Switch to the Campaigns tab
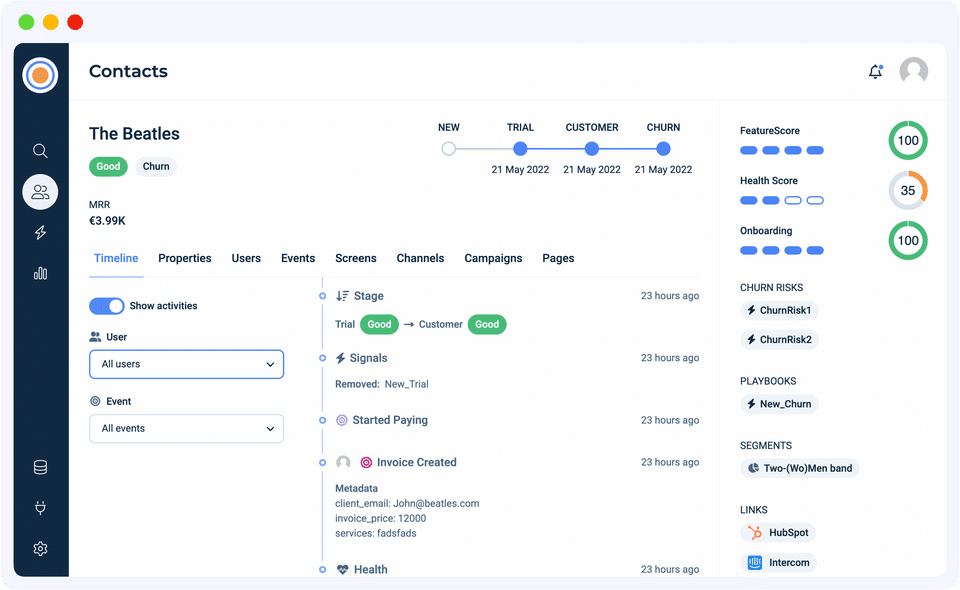Screen dimensions: 960x590 tap(493, 258)
